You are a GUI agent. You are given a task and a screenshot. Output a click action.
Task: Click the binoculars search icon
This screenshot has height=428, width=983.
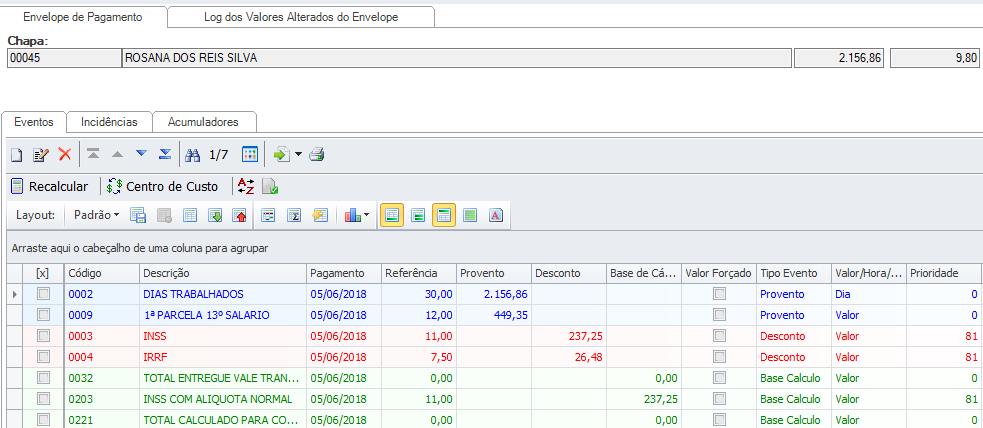193,154
